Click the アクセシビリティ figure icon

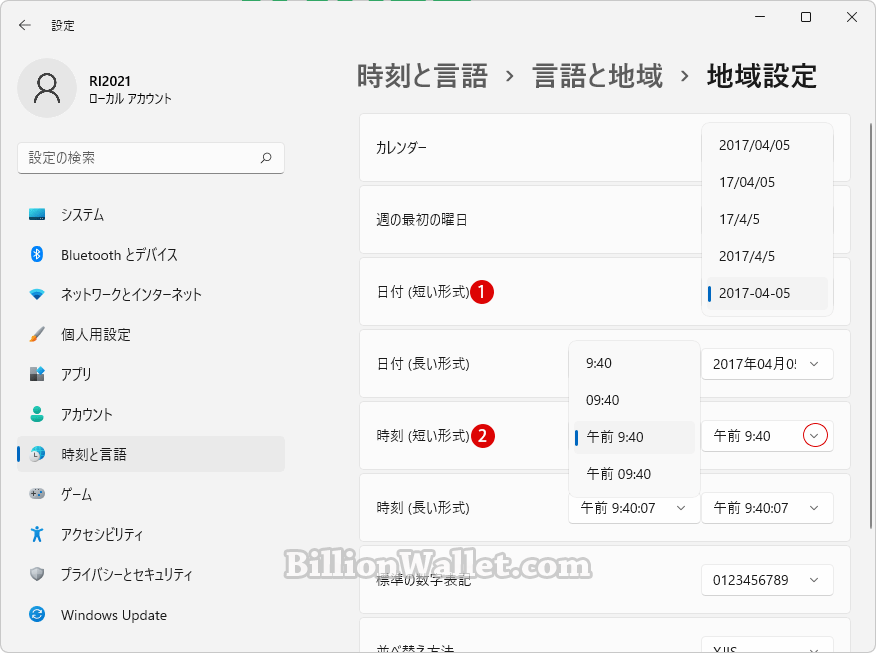click(x=37, y=534)
